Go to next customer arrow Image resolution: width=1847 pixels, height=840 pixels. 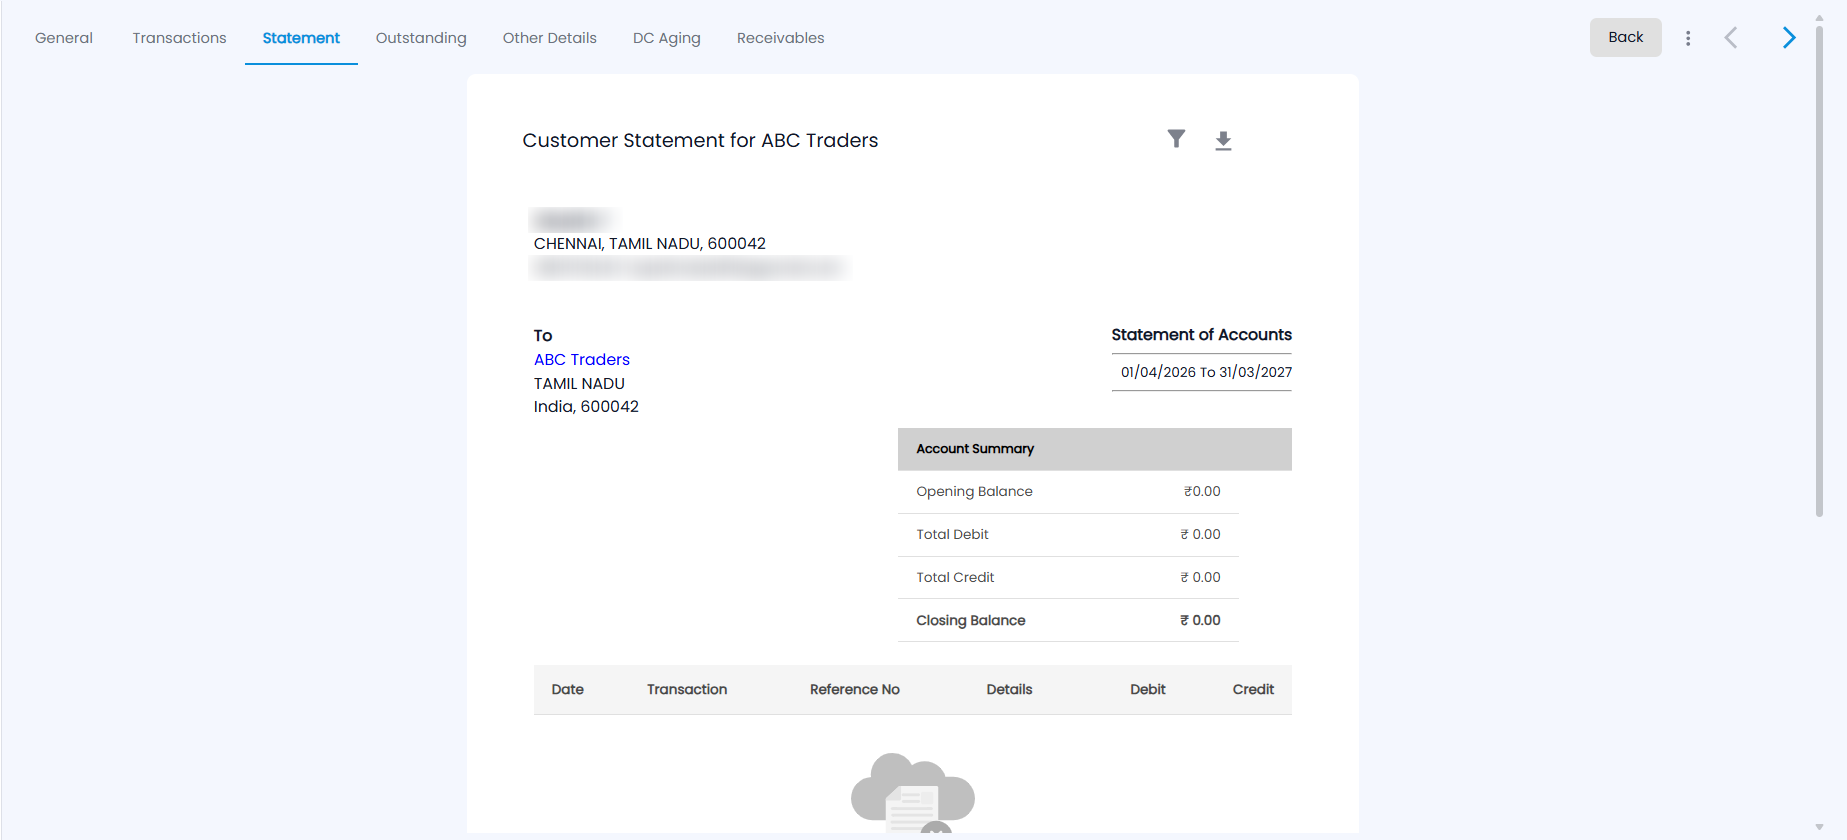[1789, 38]
